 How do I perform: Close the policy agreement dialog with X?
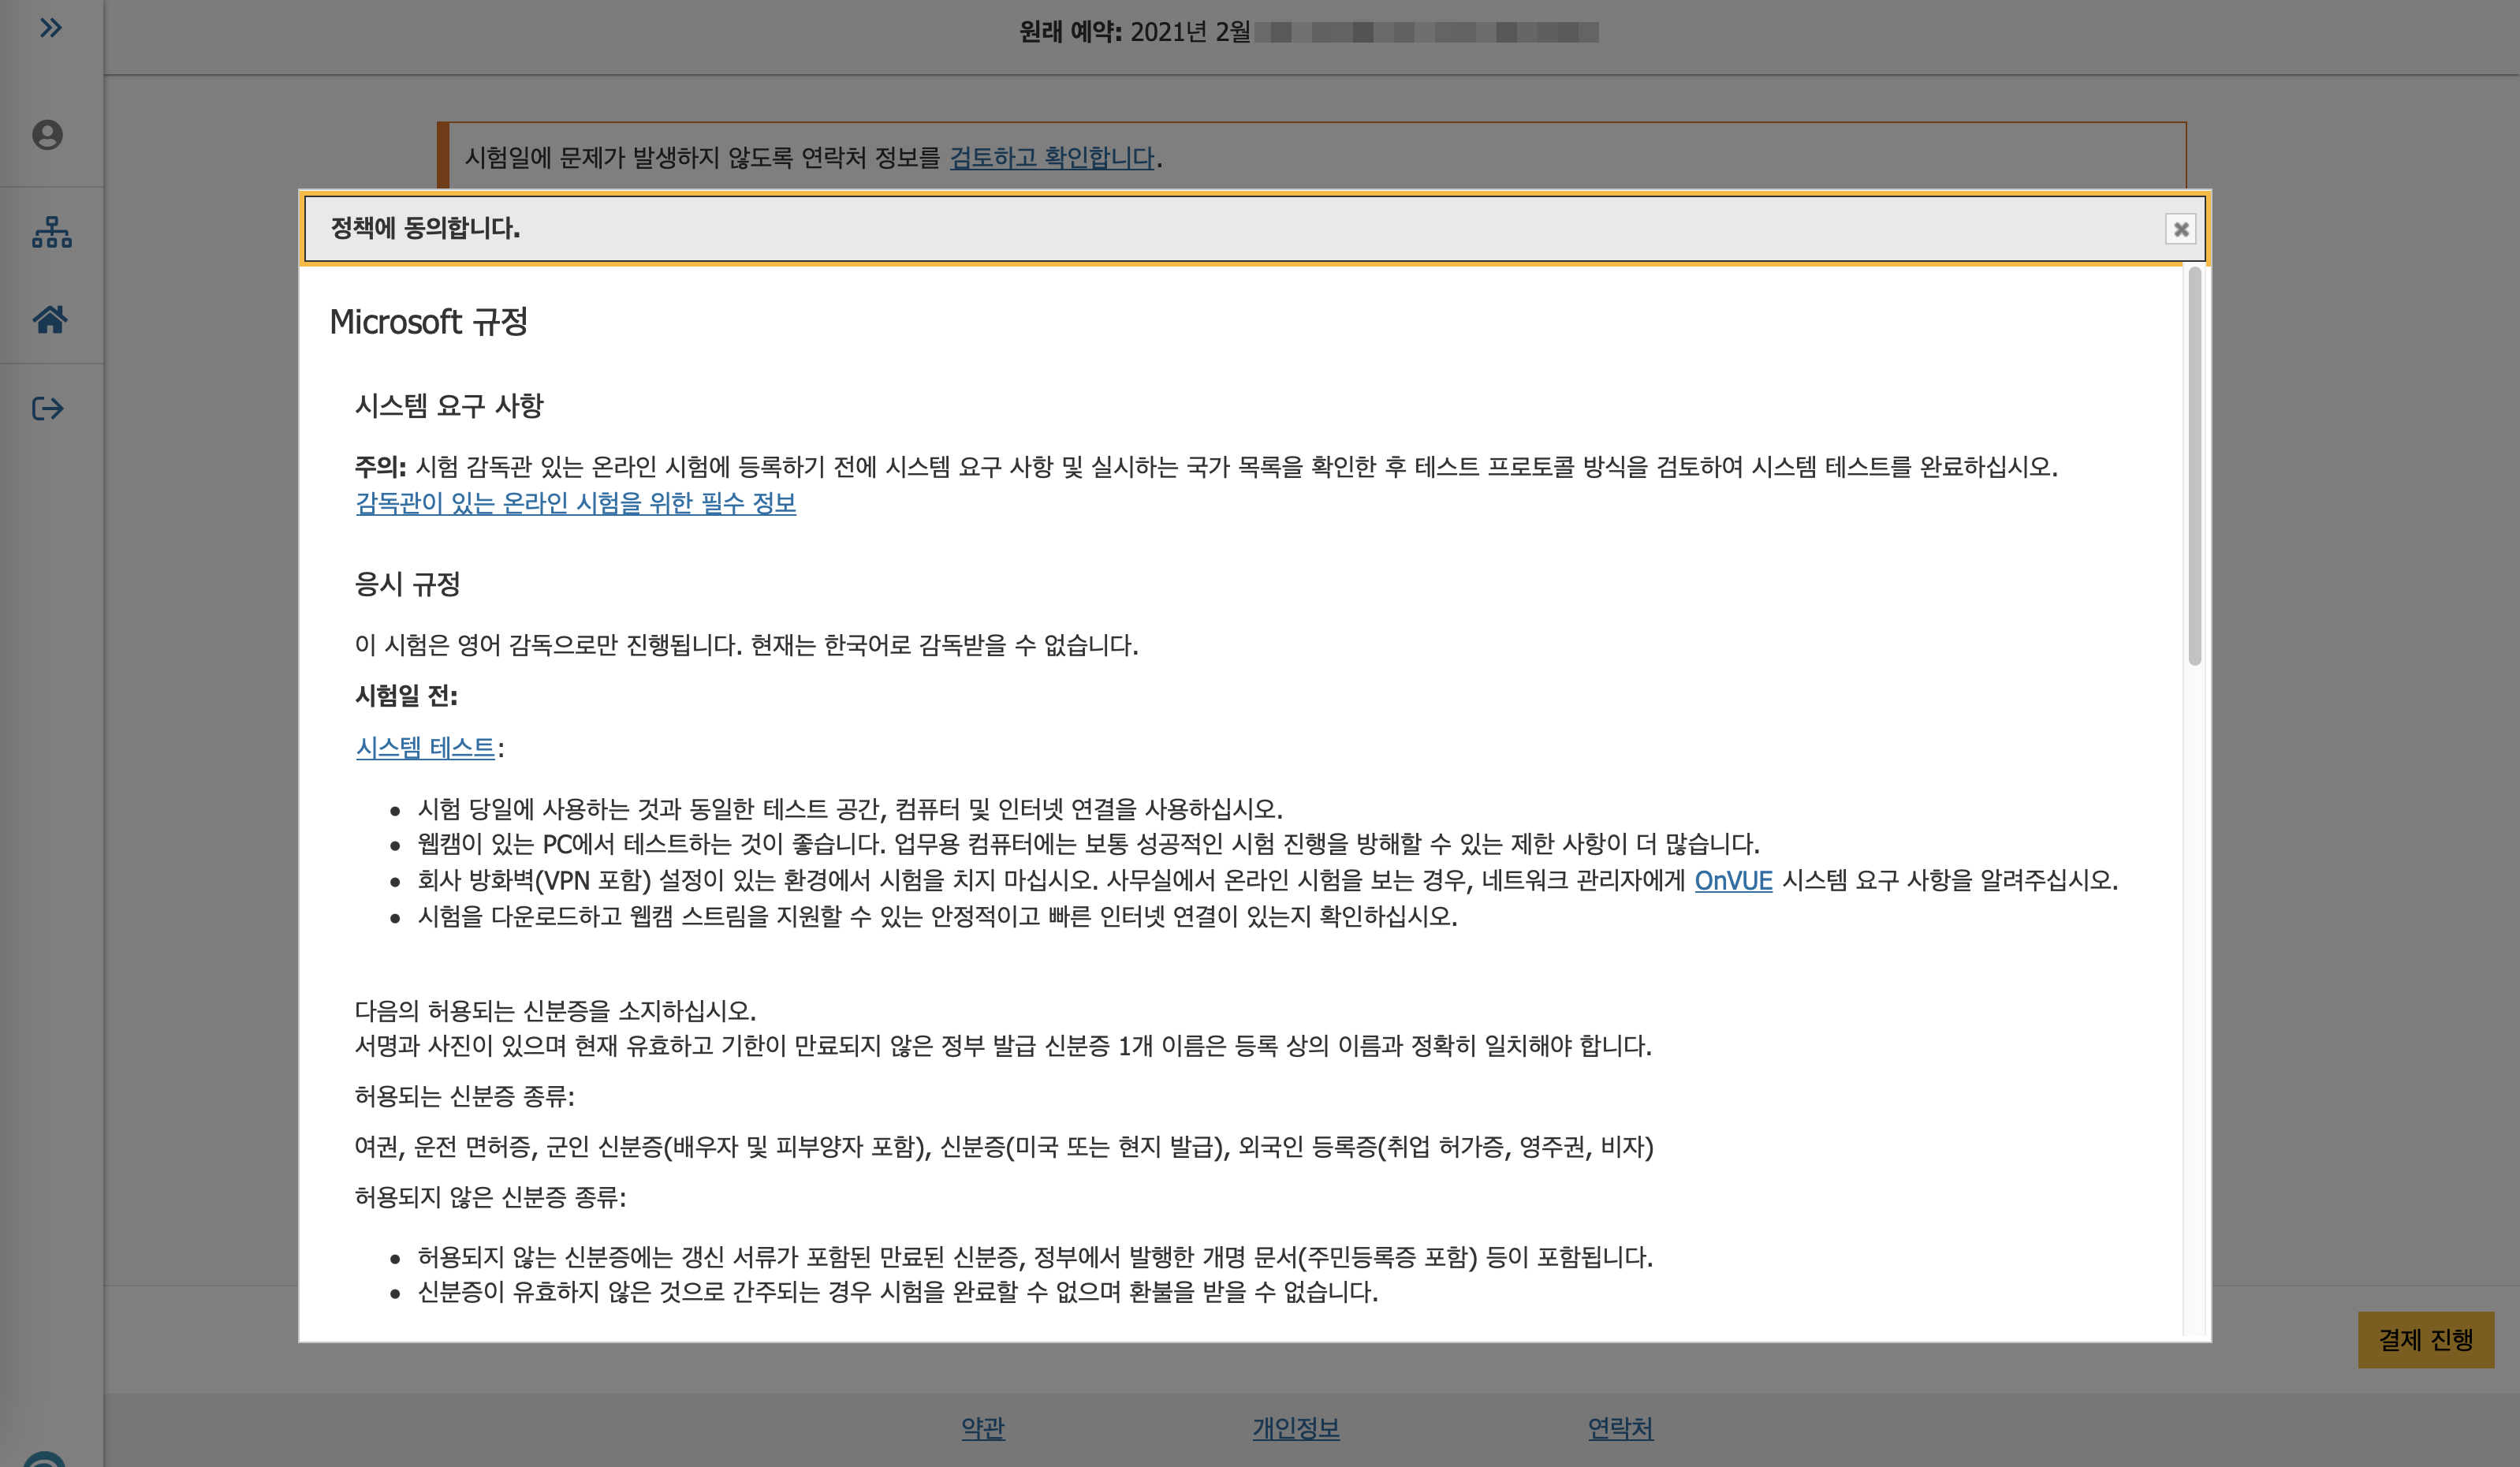tap(2180, 229)
